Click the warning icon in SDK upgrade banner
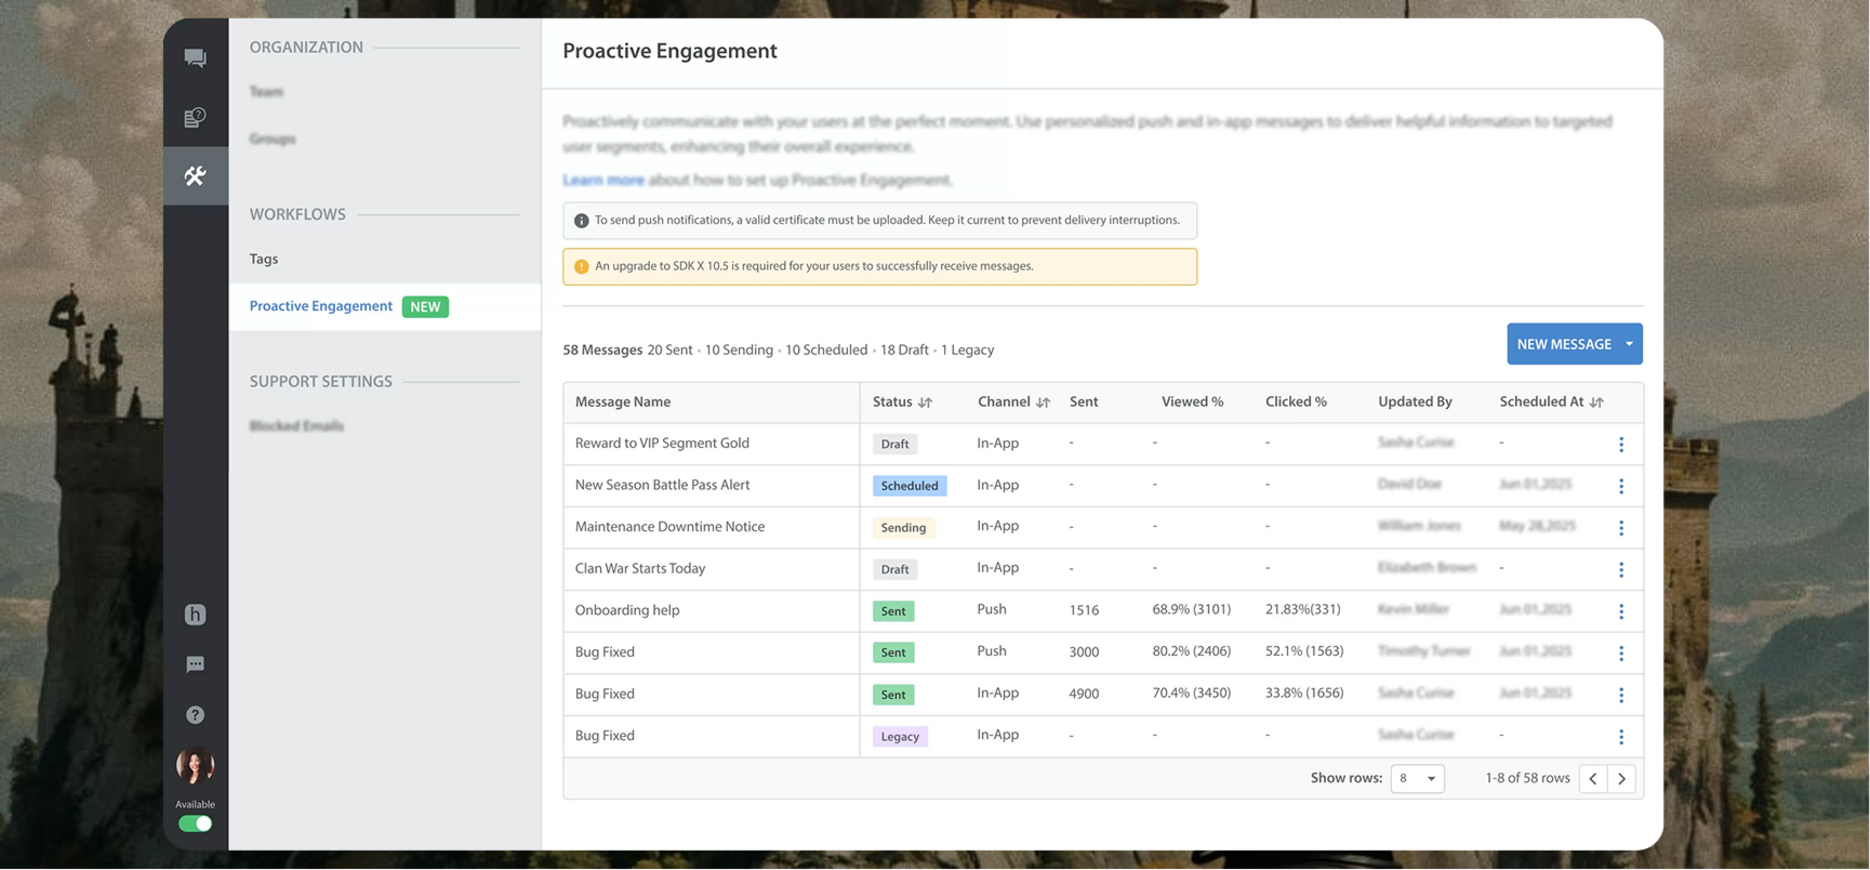Image resolution: width=1870 pixels, height=870 pixels. [x=581, y=267]
